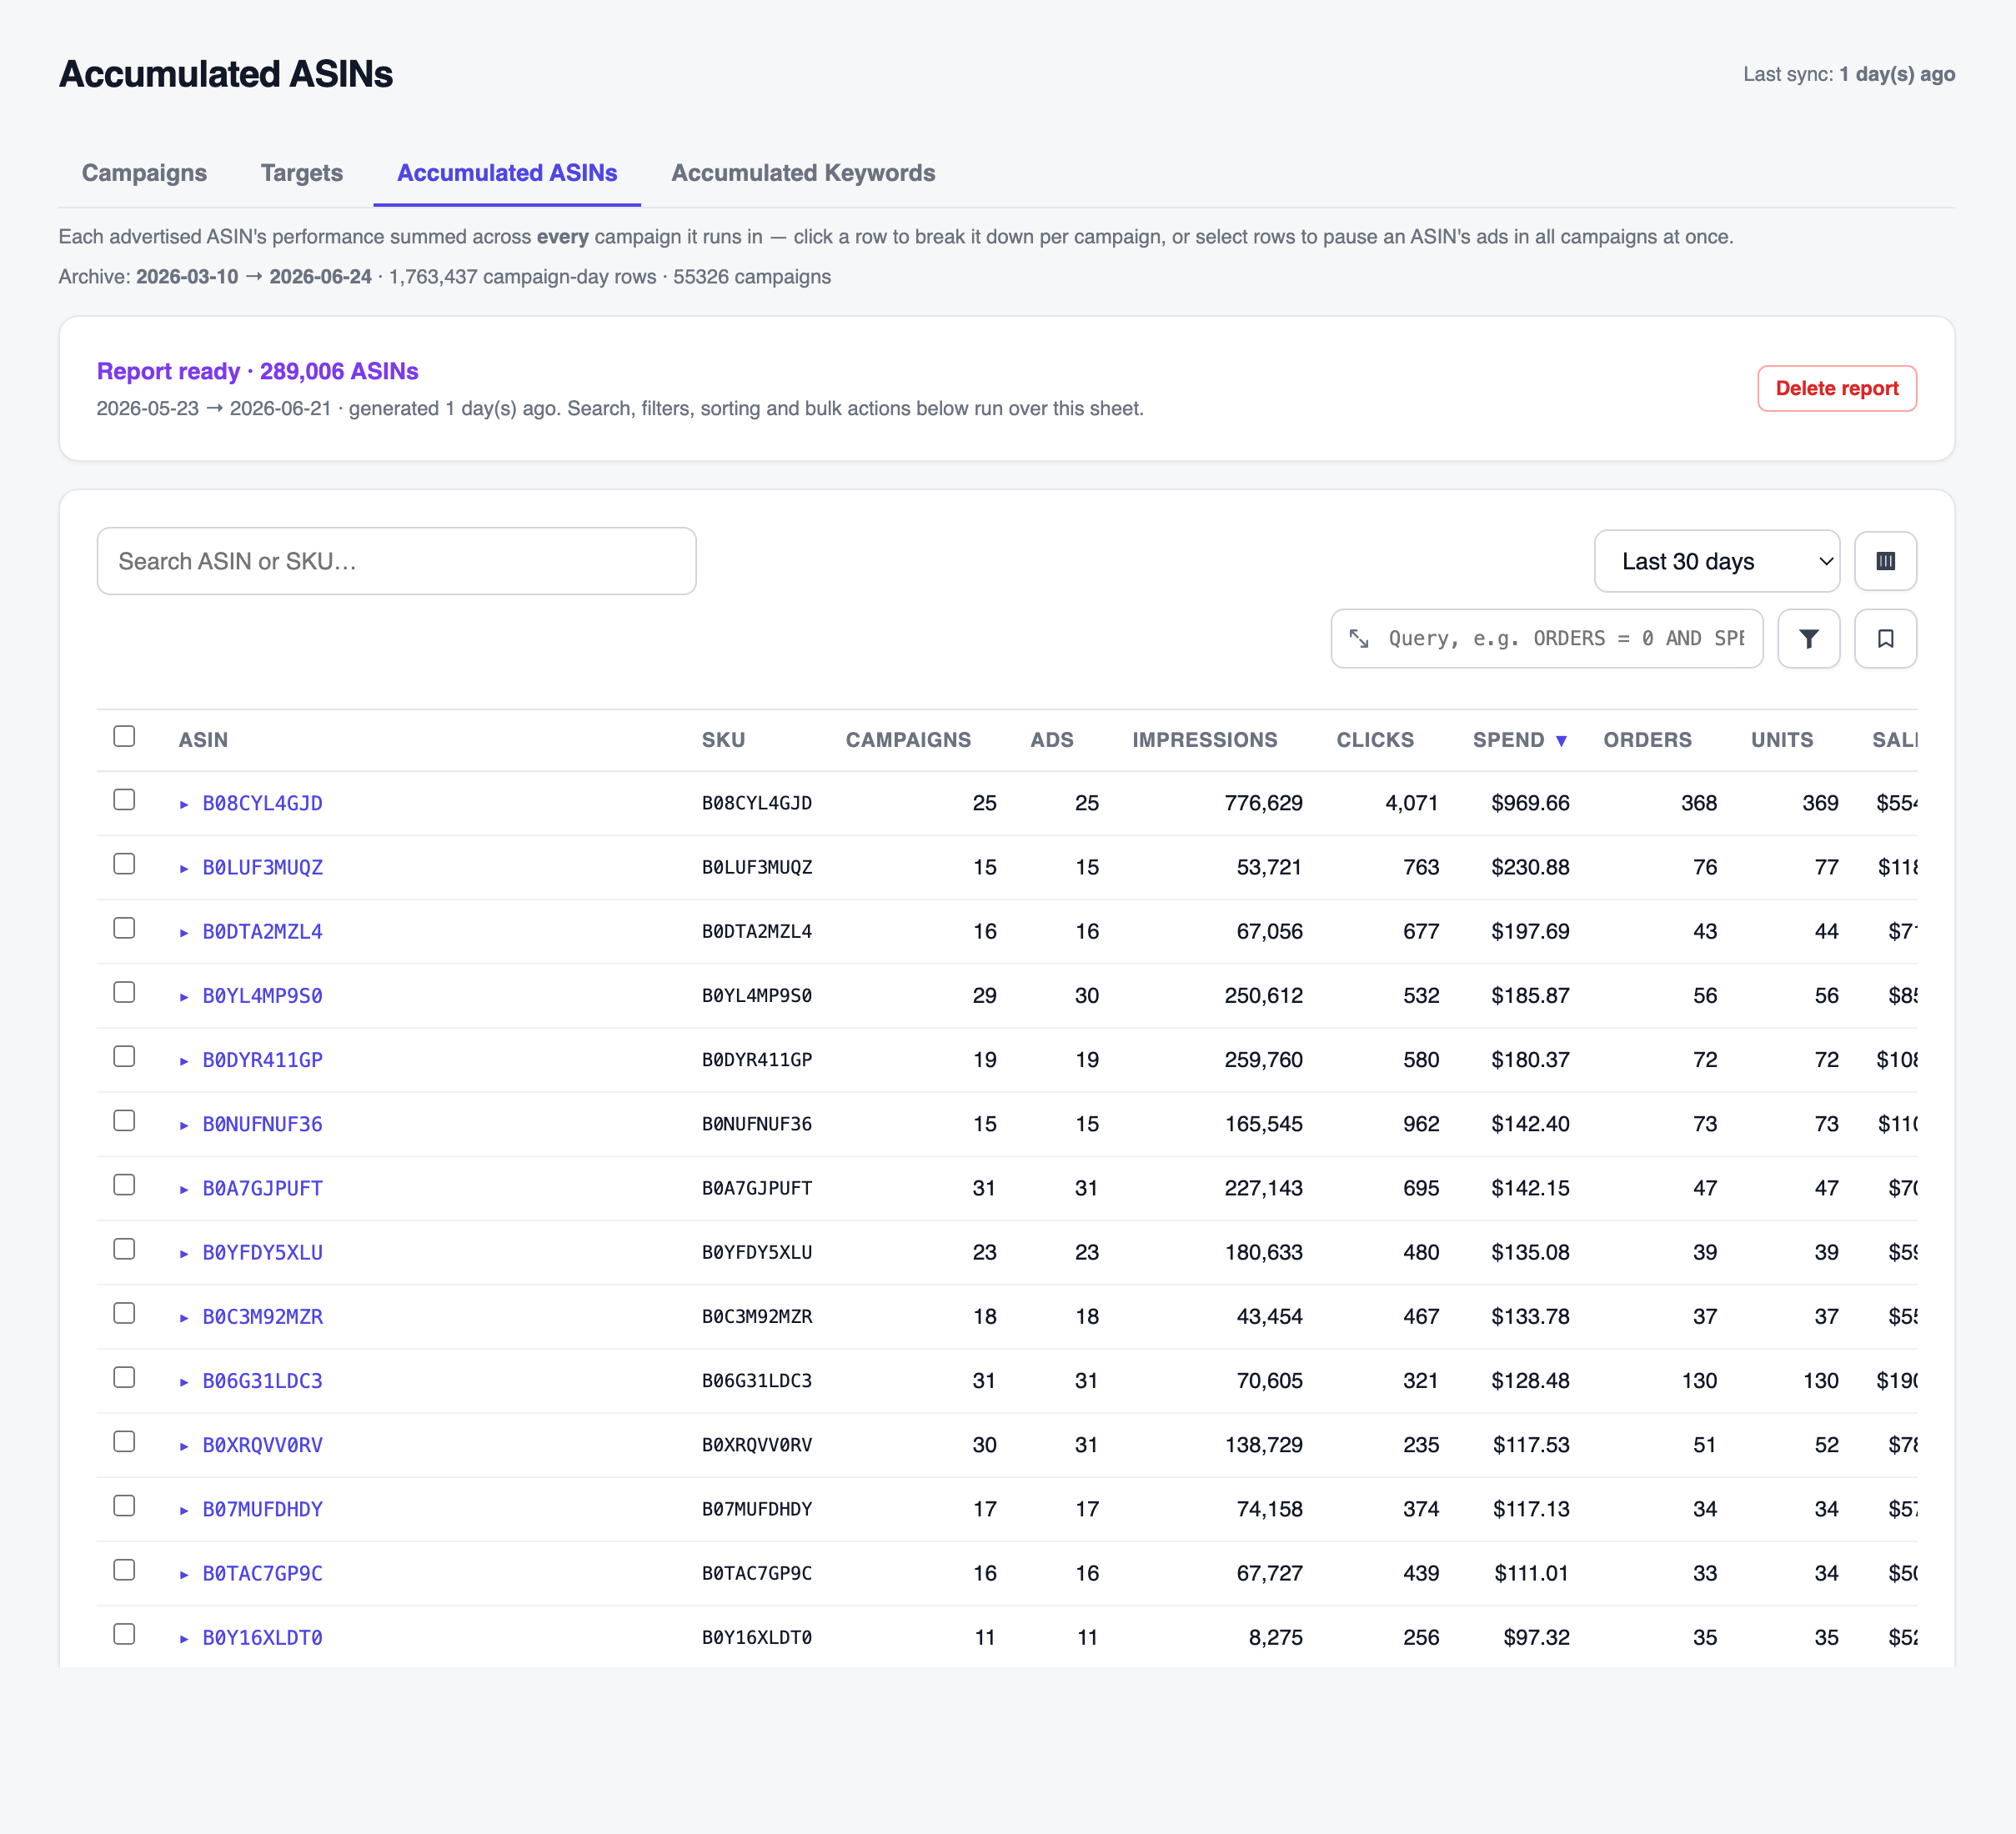Sort by SPEND column header

(1519, 740)
